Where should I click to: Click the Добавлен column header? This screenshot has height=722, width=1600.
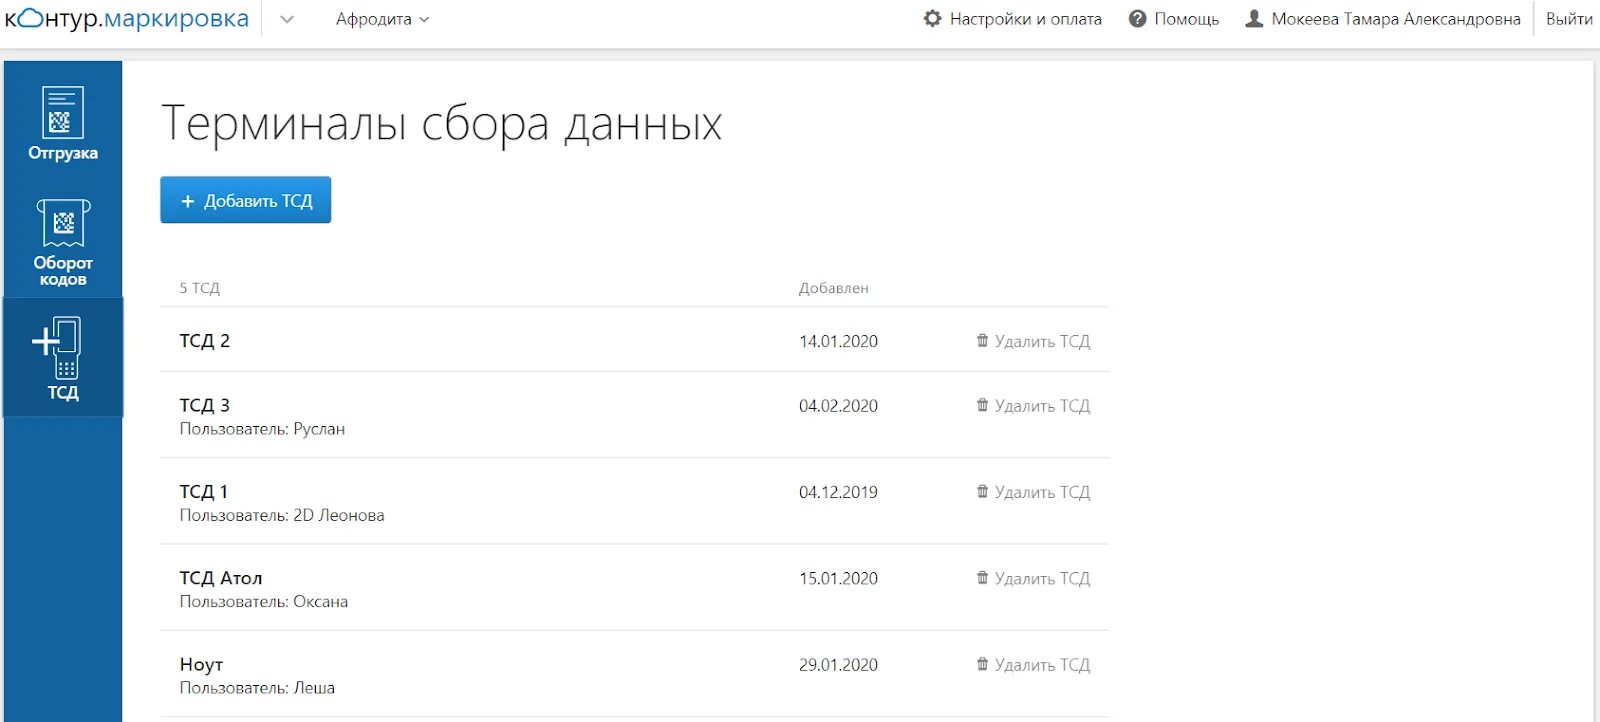pyautogui.click(x=834, y=288)
